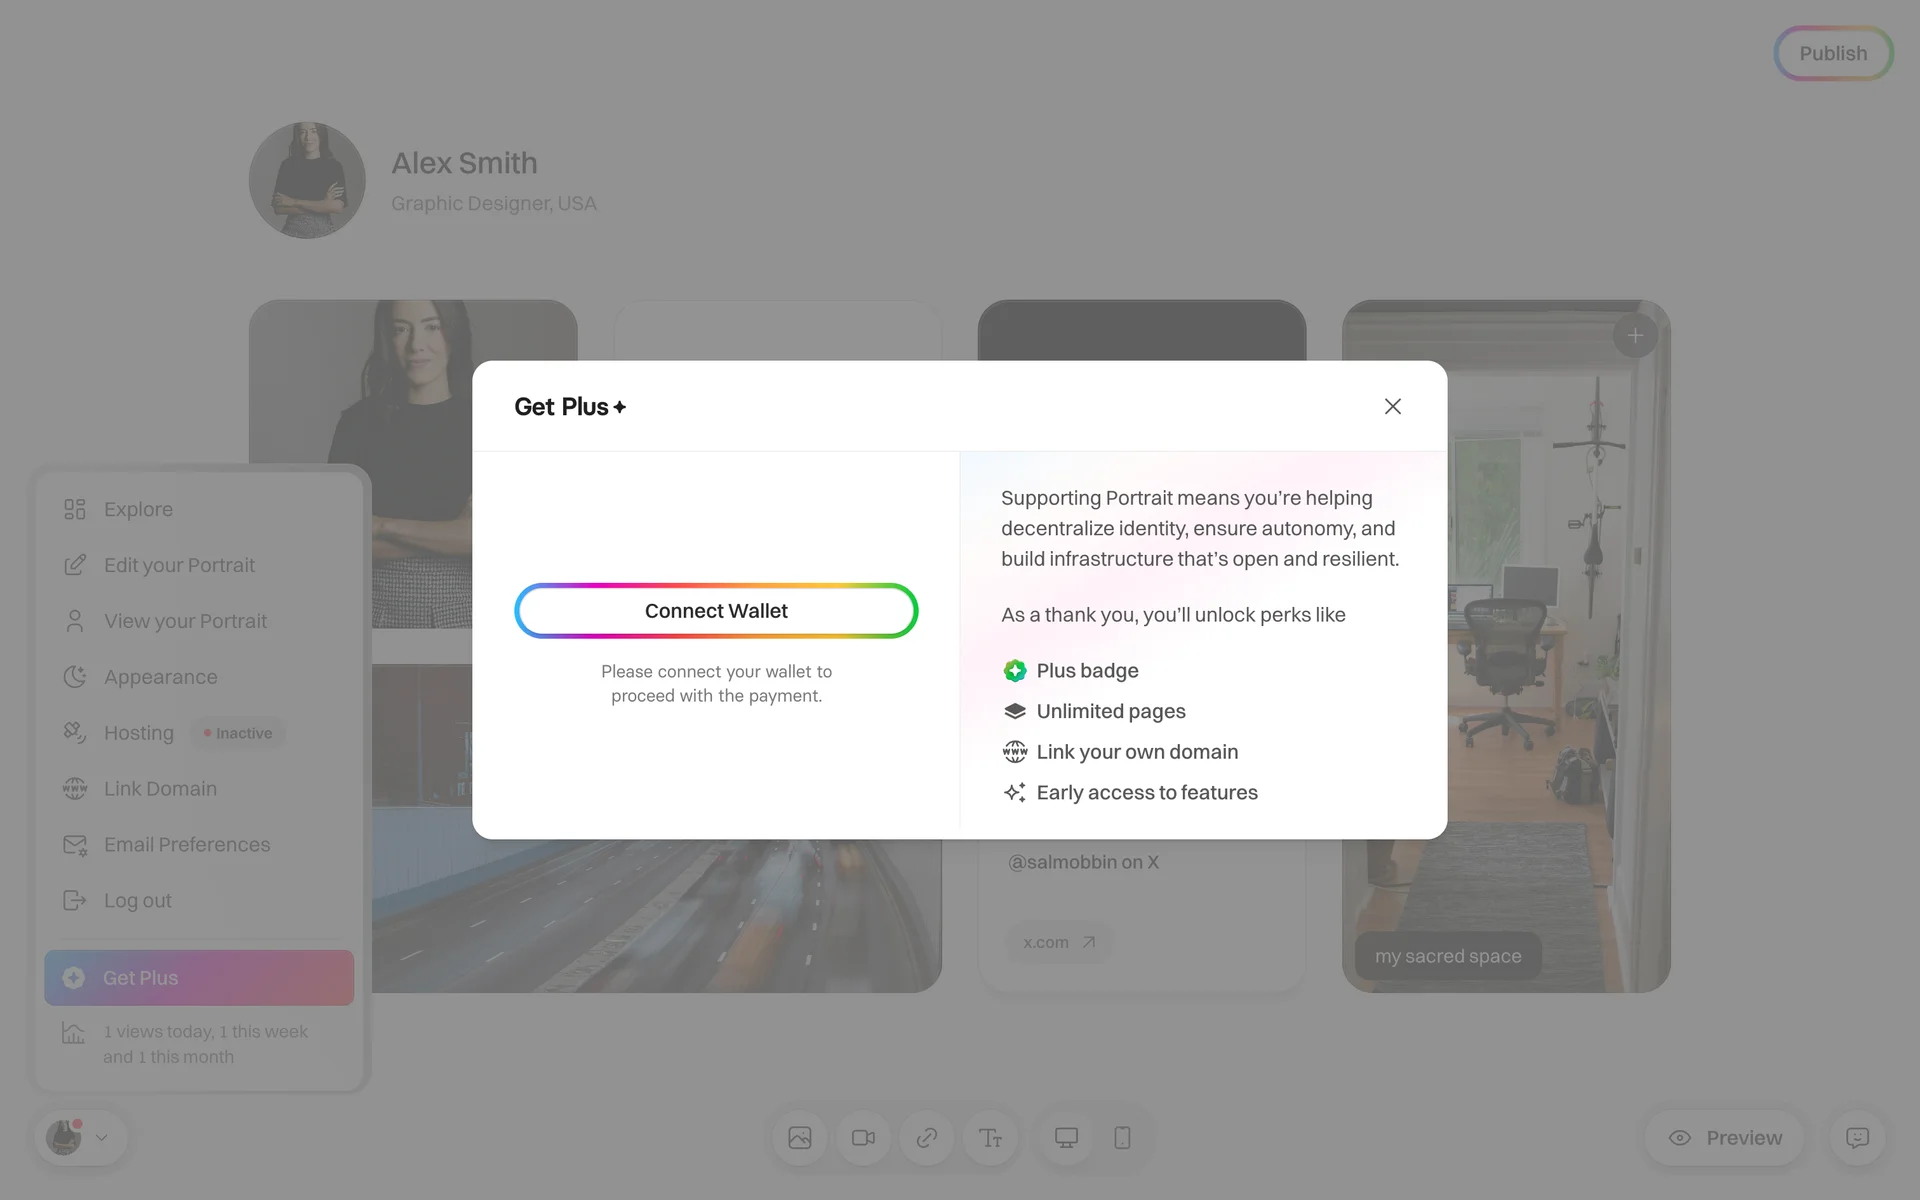Open the x.com link chip
The image size is (1920, 1200).
tap(1059, 942)
